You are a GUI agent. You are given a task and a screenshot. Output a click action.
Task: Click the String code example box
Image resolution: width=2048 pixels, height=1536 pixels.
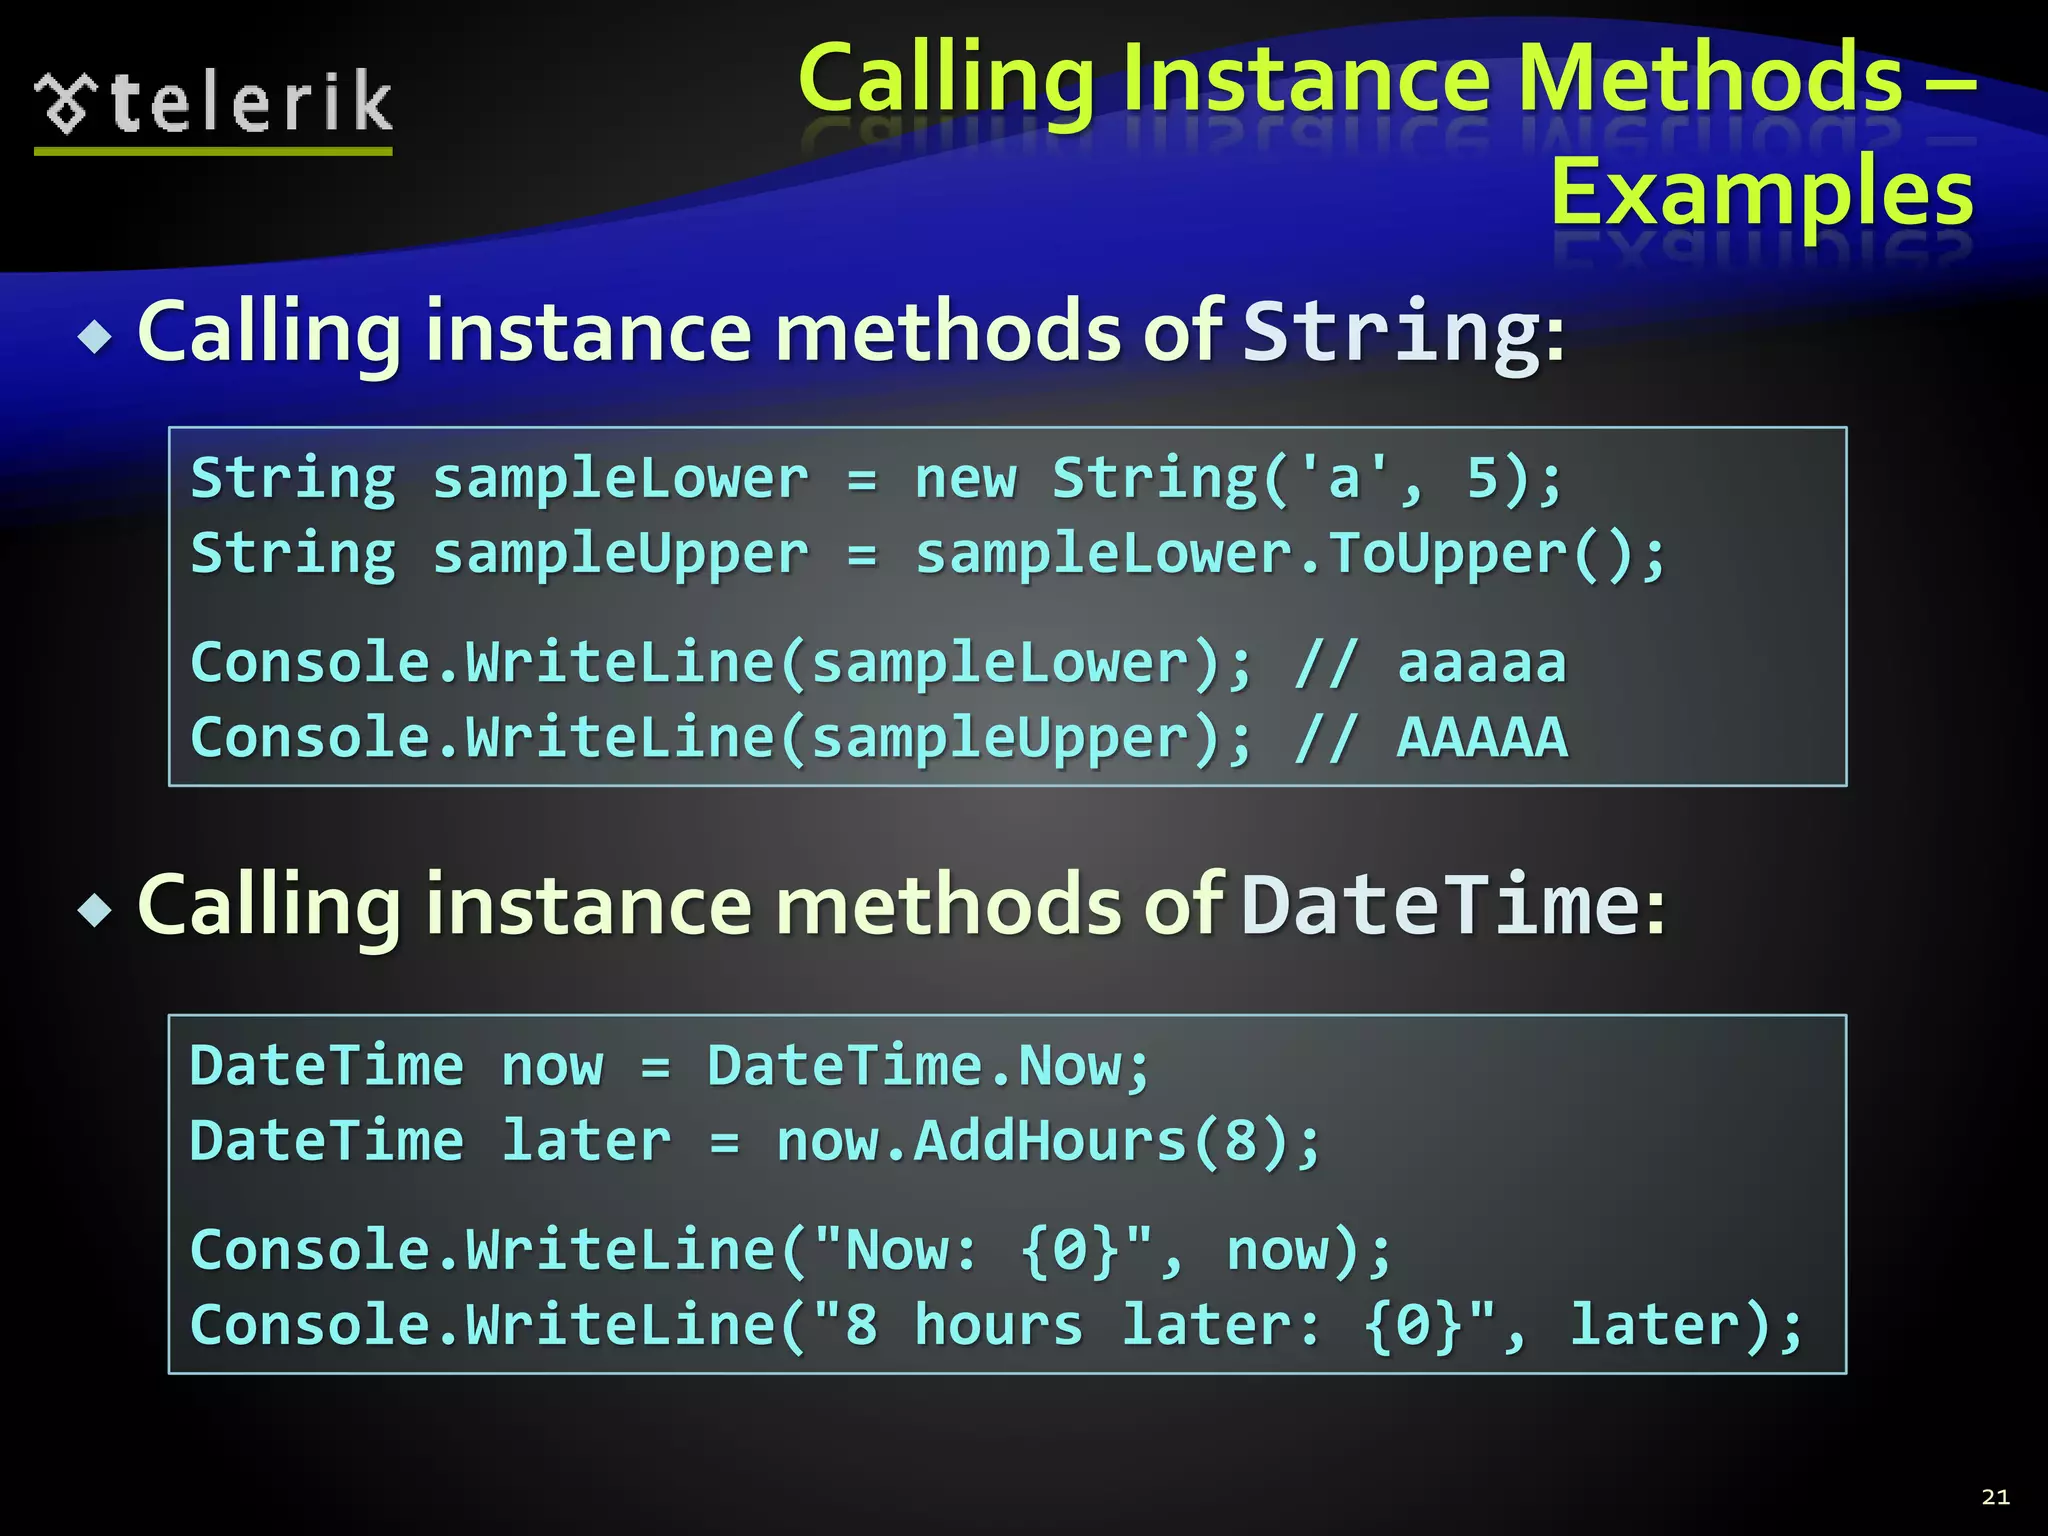click(1006, 606)
